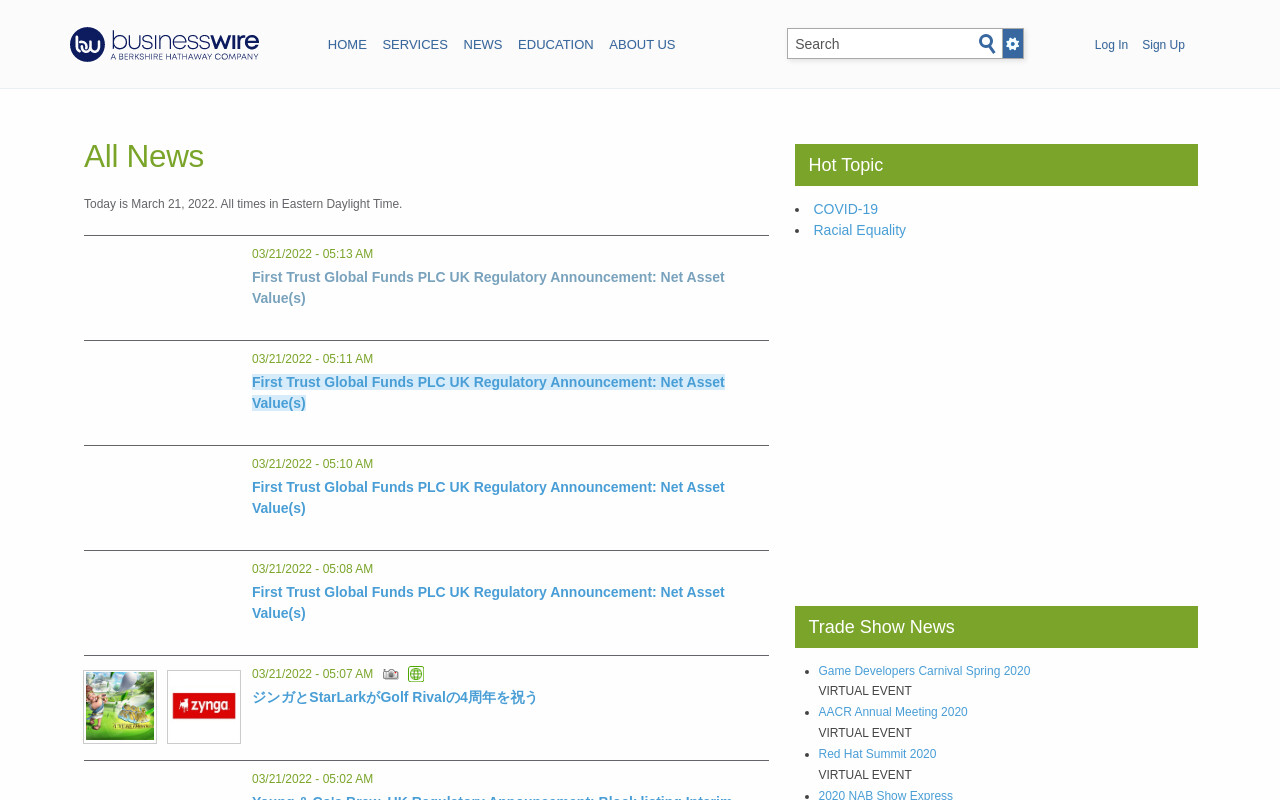Click the 03/21/2022 - 05:10 AM timestamp

312,464
